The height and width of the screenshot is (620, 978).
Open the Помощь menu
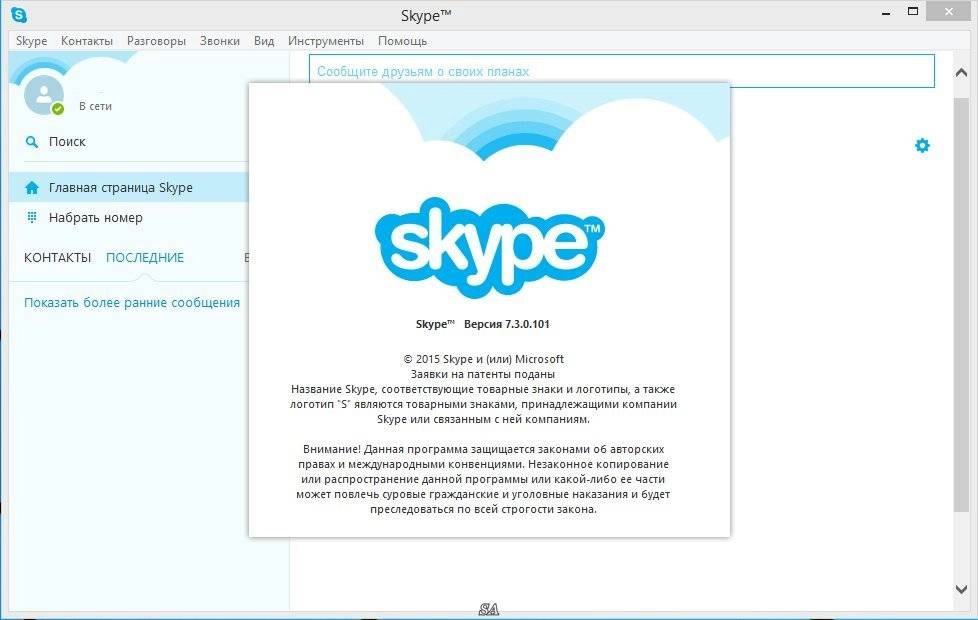[x=402, y=41]
